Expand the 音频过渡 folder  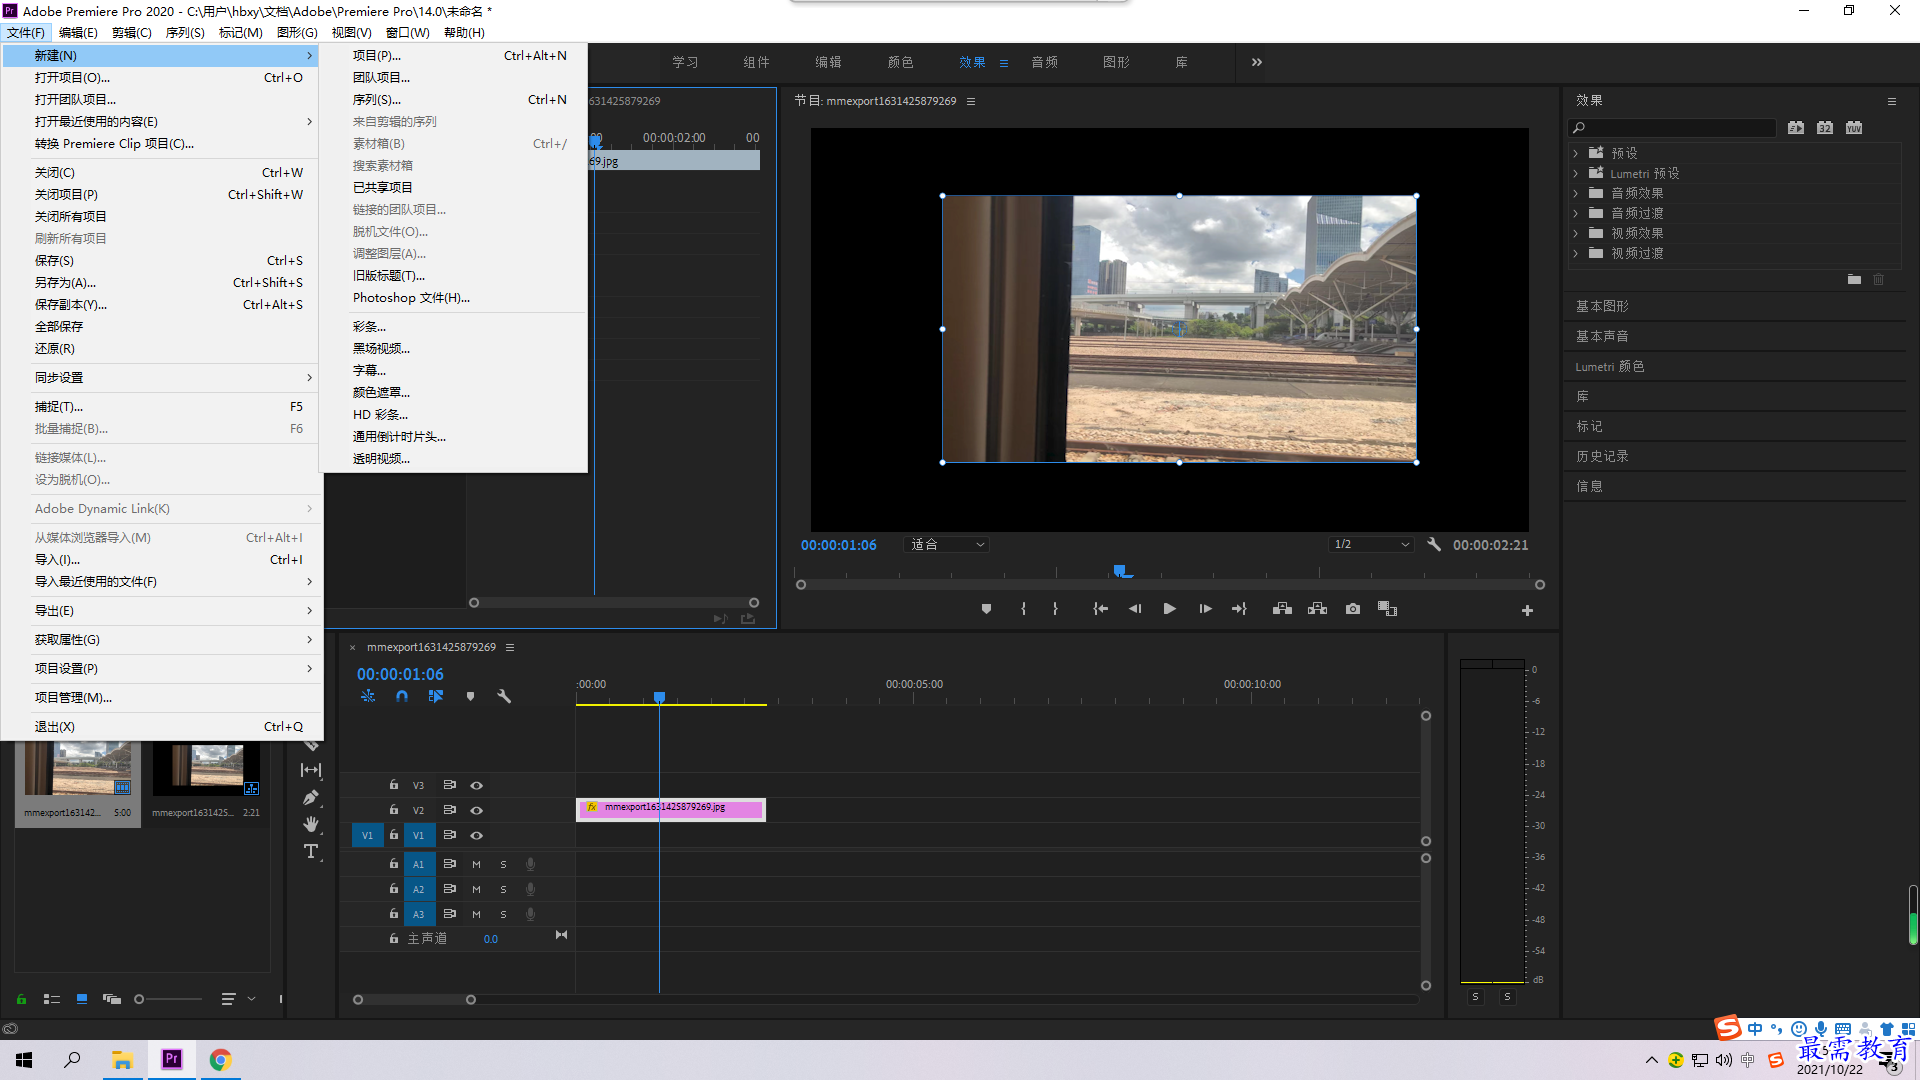1575,213
